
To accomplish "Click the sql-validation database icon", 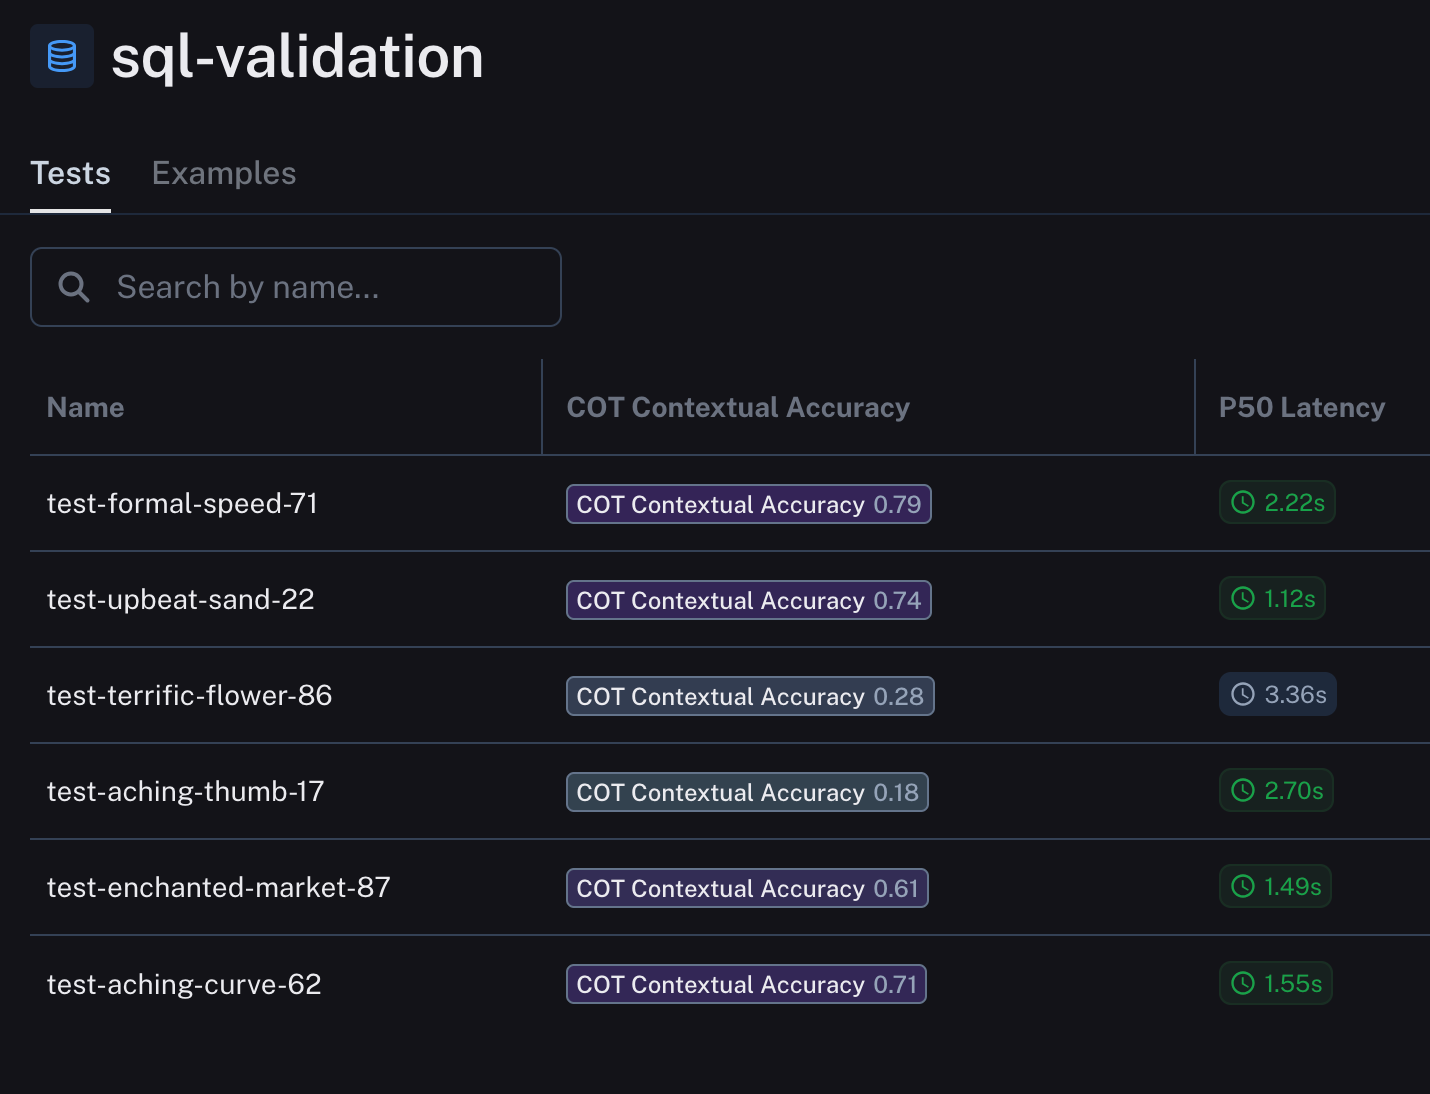I will [x=62, y=56].
